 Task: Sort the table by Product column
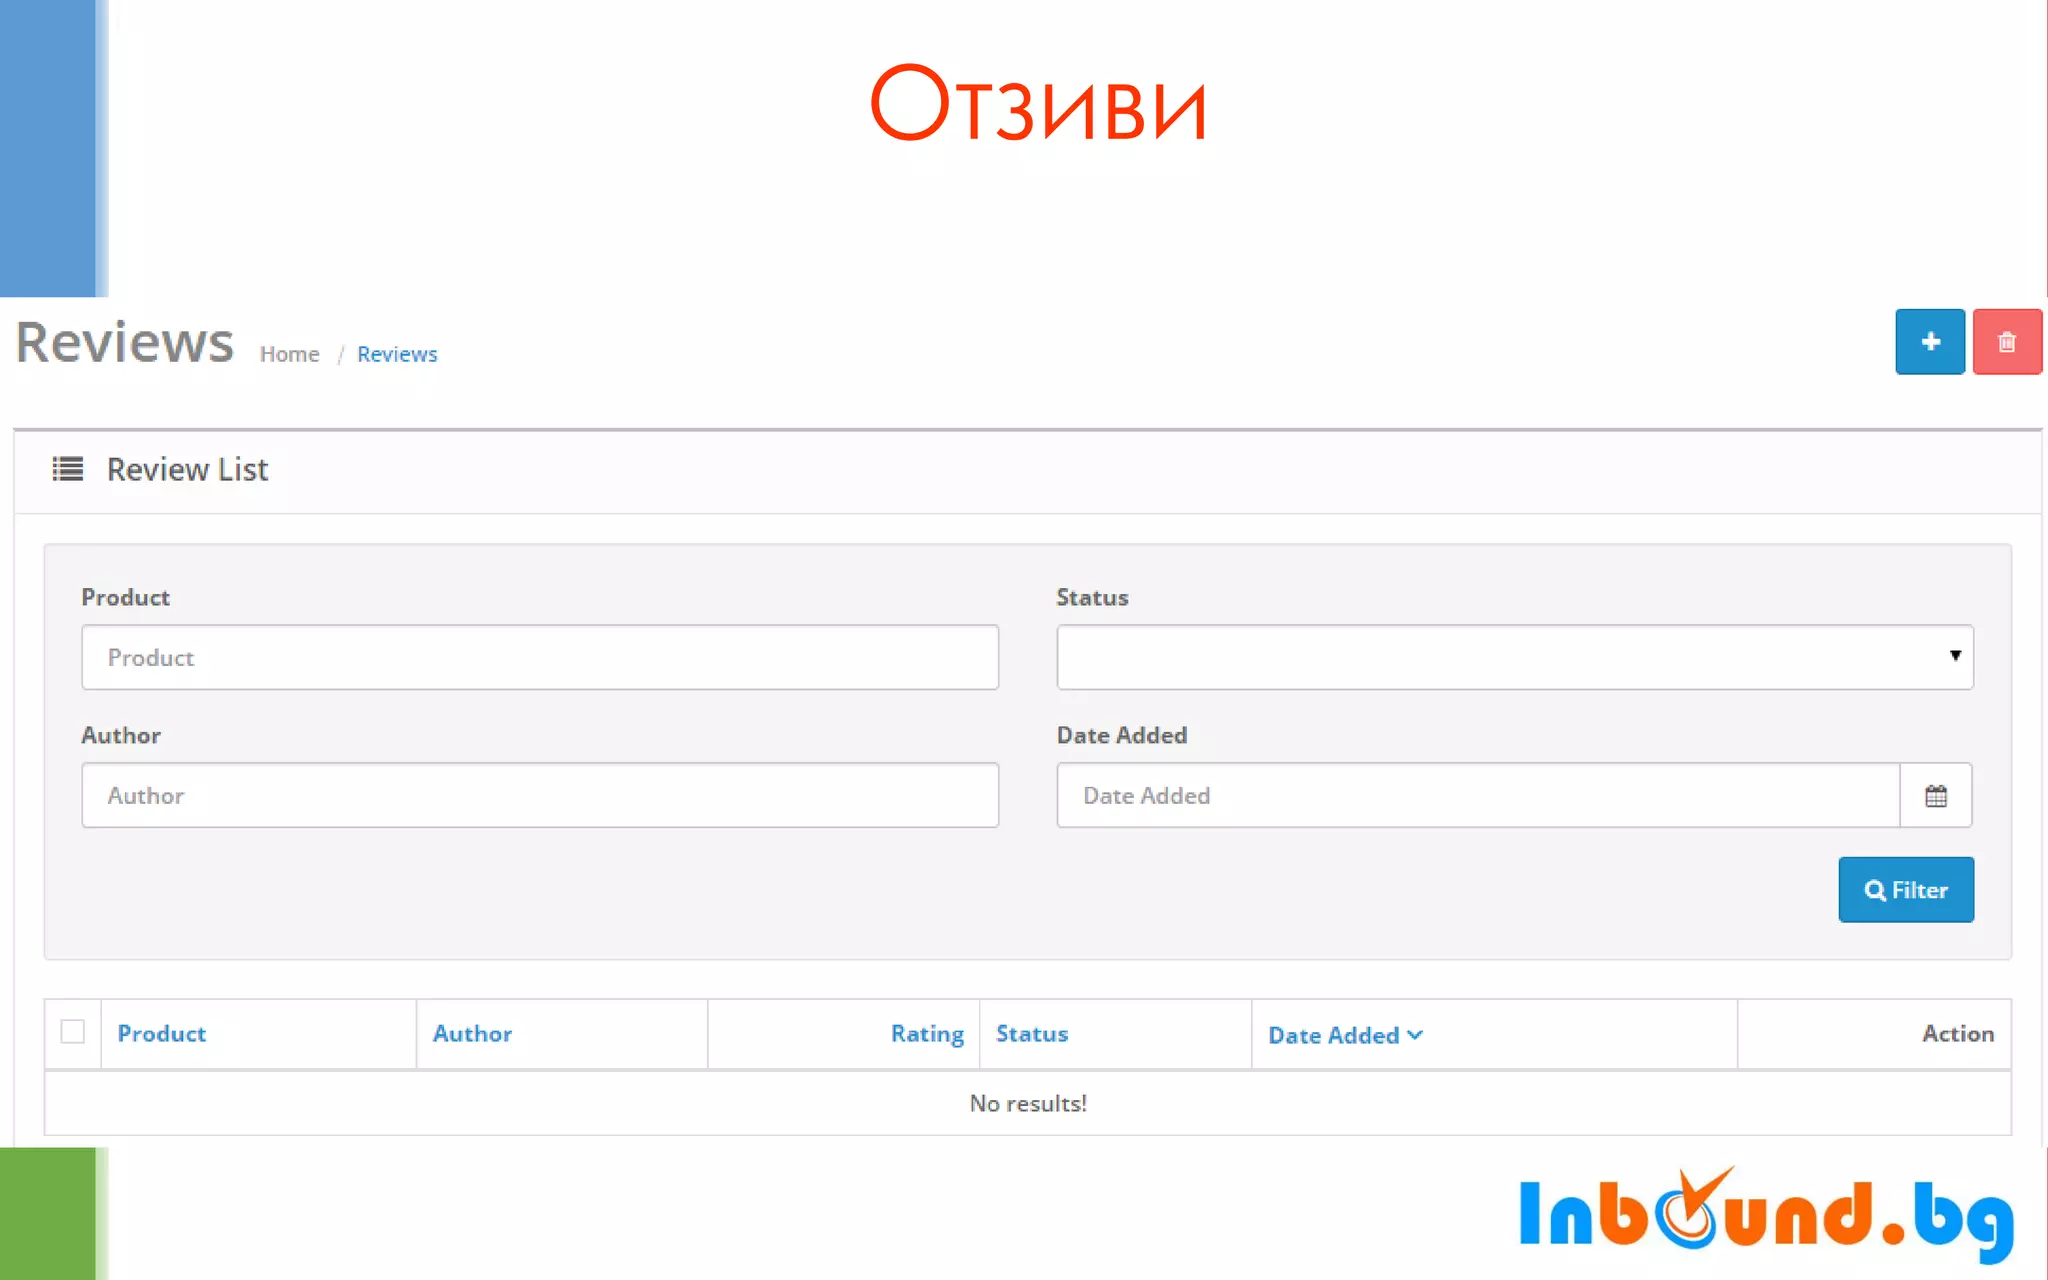click(x=162, y=1034)
